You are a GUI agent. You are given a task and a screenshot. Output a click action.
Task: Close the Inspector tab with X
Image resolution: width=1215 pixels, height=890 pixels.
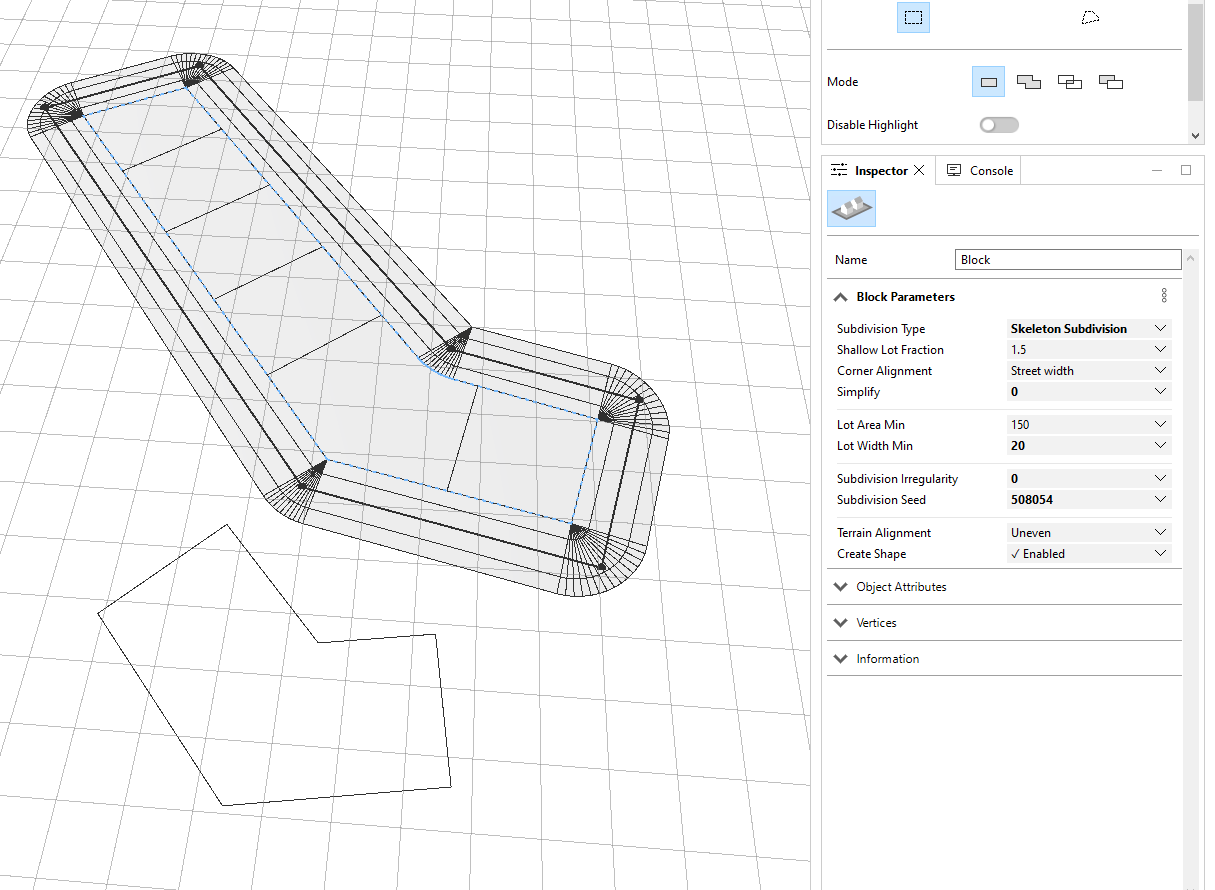919,171
